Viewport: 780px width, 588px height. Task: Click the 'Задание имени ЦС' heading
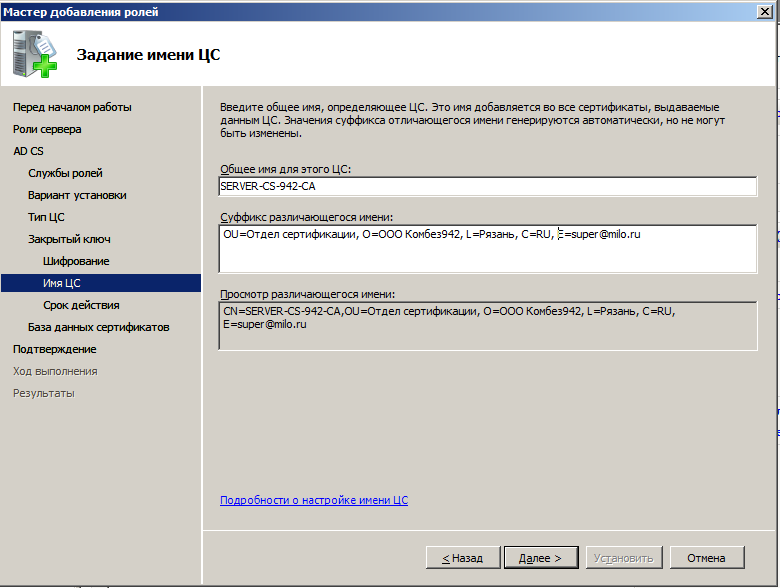(148, 55)
